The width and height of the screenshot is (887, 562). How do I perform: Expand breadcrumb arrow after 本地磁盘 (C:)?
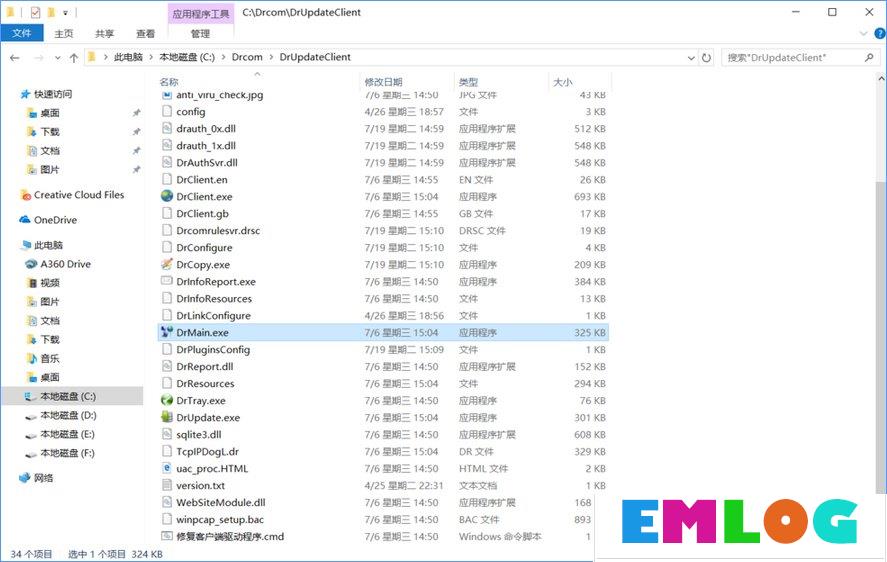tap(223, 57)
